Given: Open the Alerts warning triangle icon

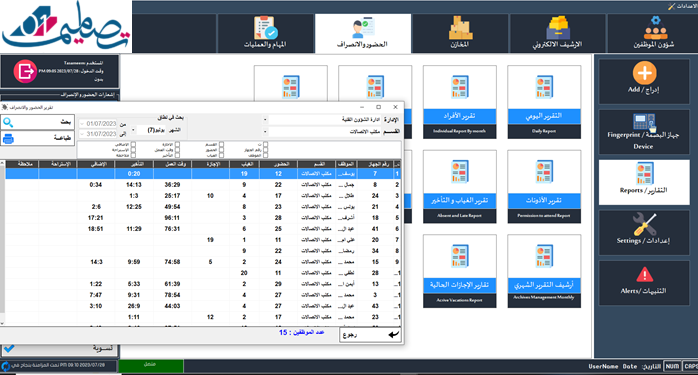Looking at the screenshot, I should click(x=644, y=275).
